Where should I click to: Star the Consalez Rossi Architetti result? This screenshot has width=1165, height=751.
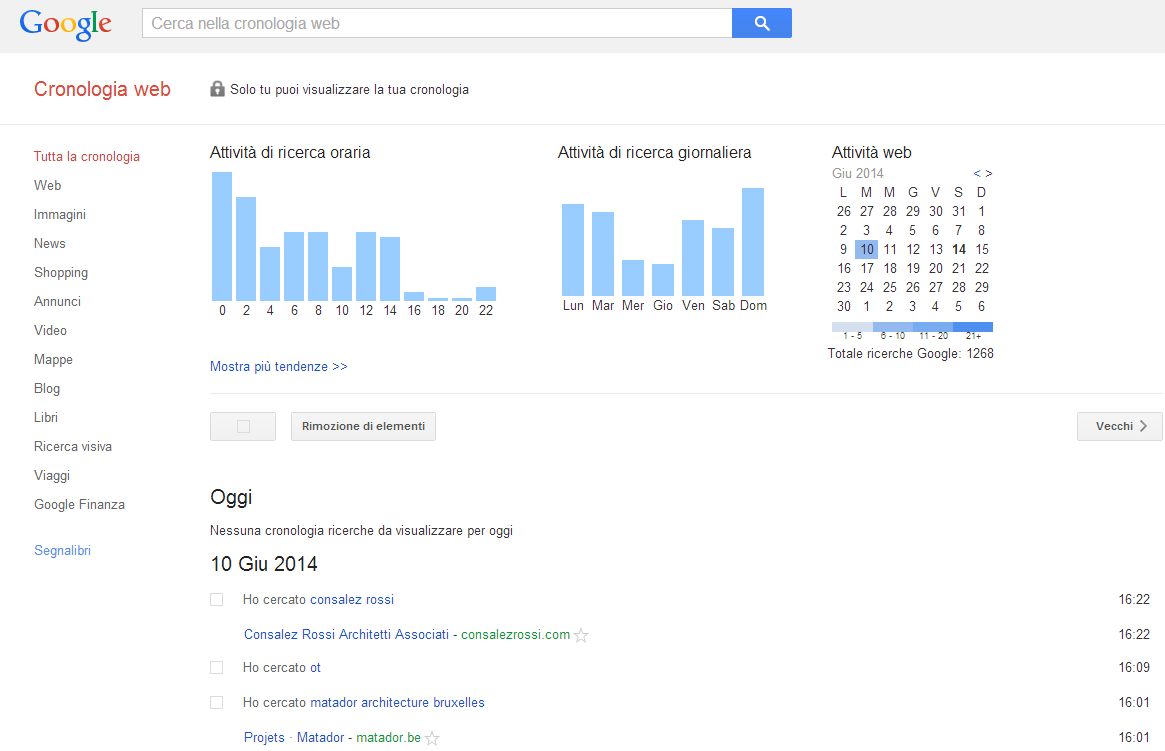point(581,635)
